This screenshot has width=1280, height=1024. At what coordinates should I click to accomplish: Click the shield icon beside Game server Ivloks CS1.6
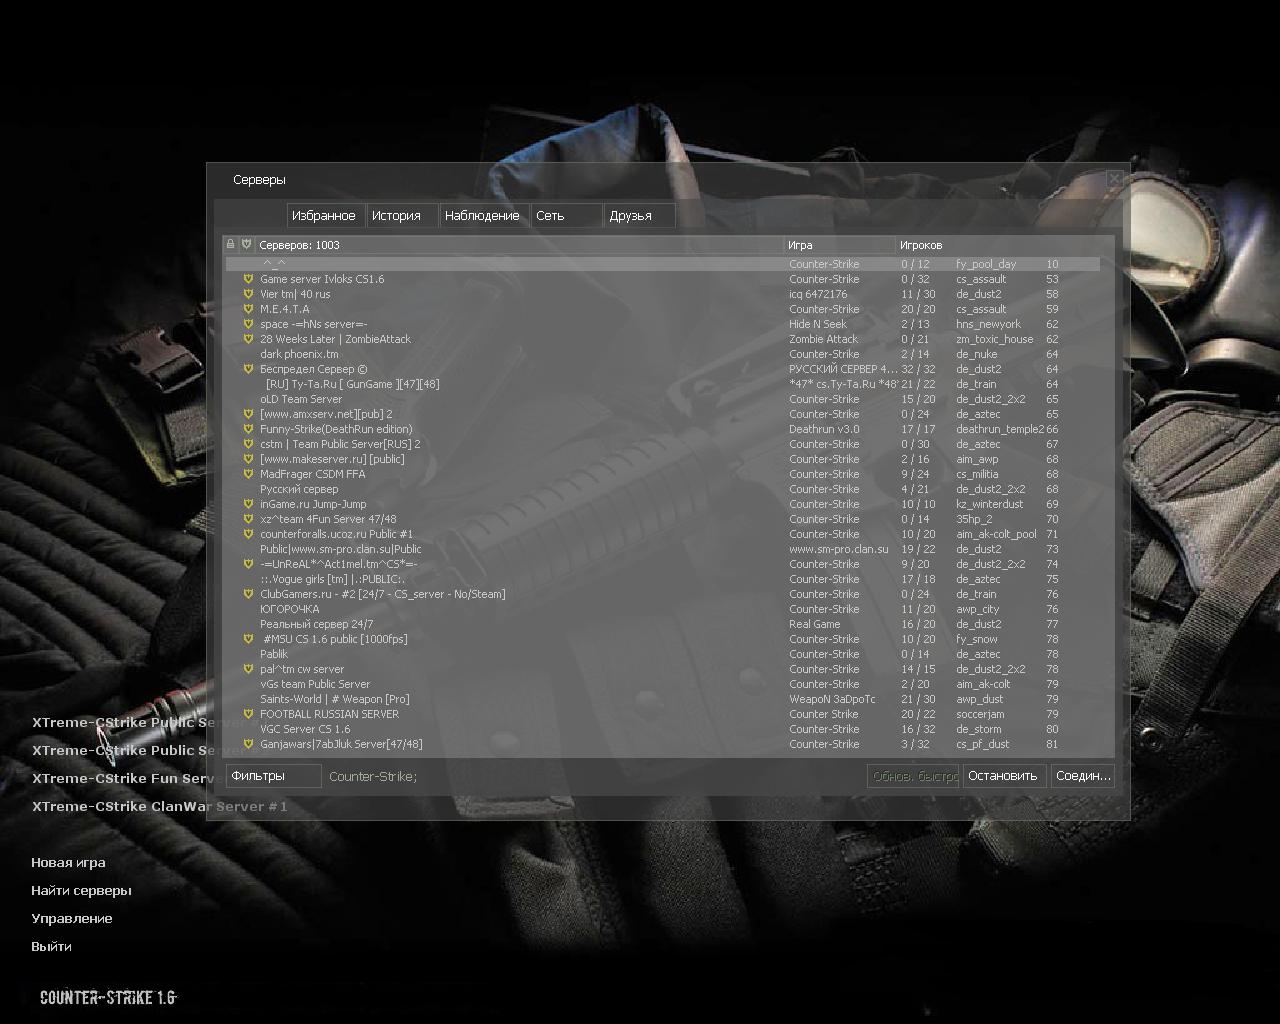(248, 279)
